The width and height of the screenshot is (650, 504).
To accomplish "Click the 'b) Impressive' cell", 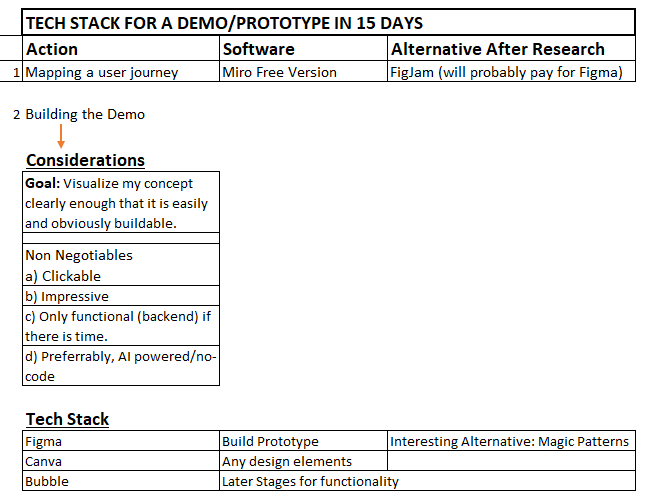I will coord(121,296).
